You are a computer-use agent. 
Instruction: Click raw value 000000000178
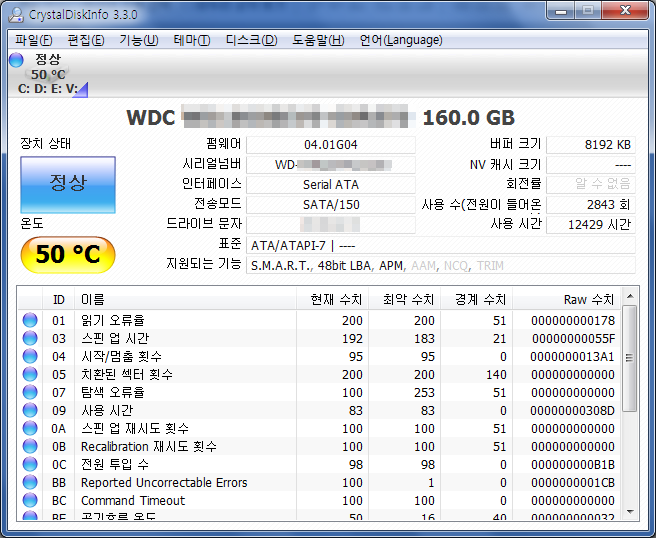573,320
